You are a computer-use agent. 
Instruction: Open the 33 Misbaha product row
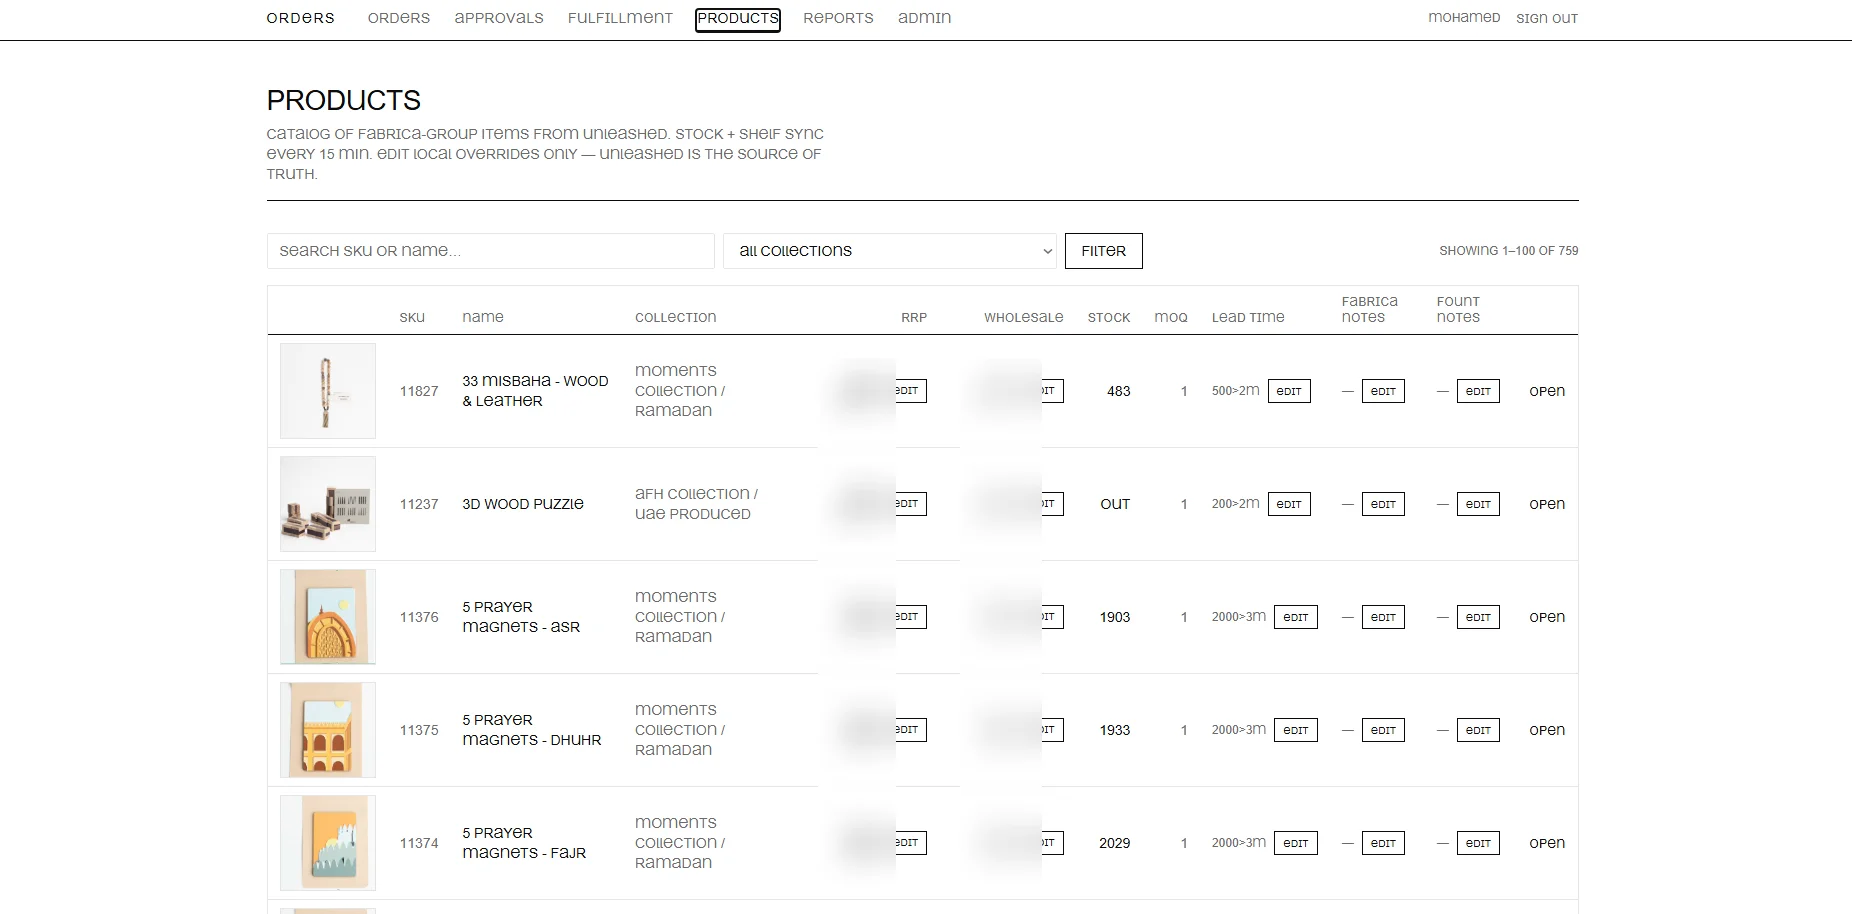[x=1547, y=391]
